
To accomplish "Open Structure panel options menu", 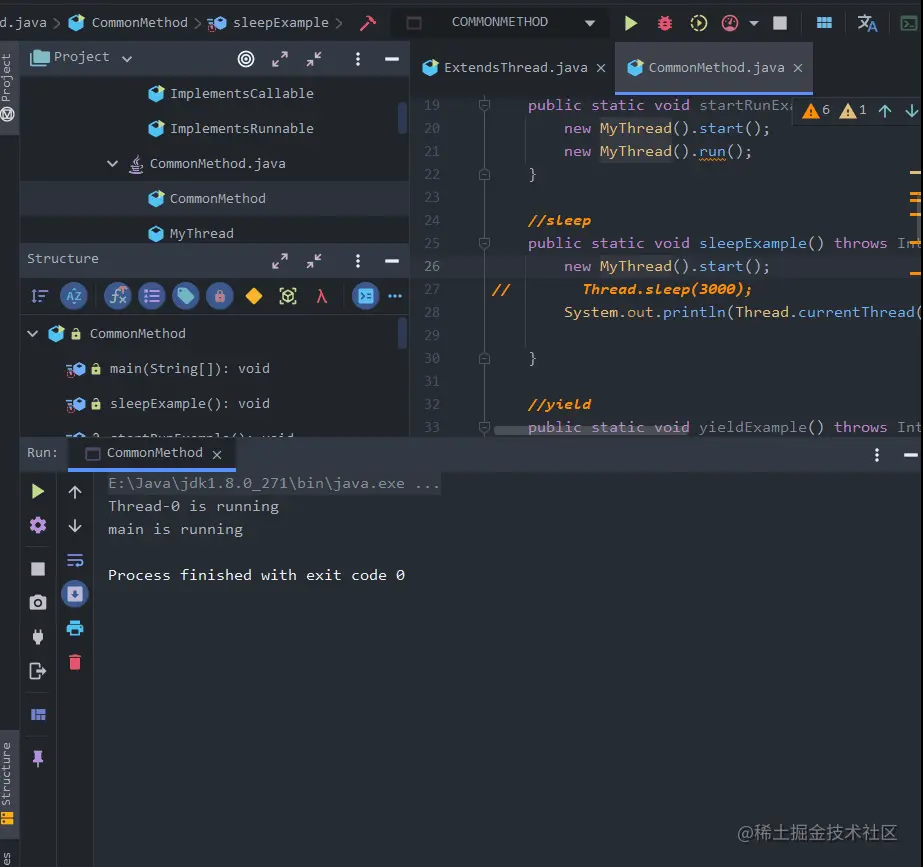I will [358, 261].
